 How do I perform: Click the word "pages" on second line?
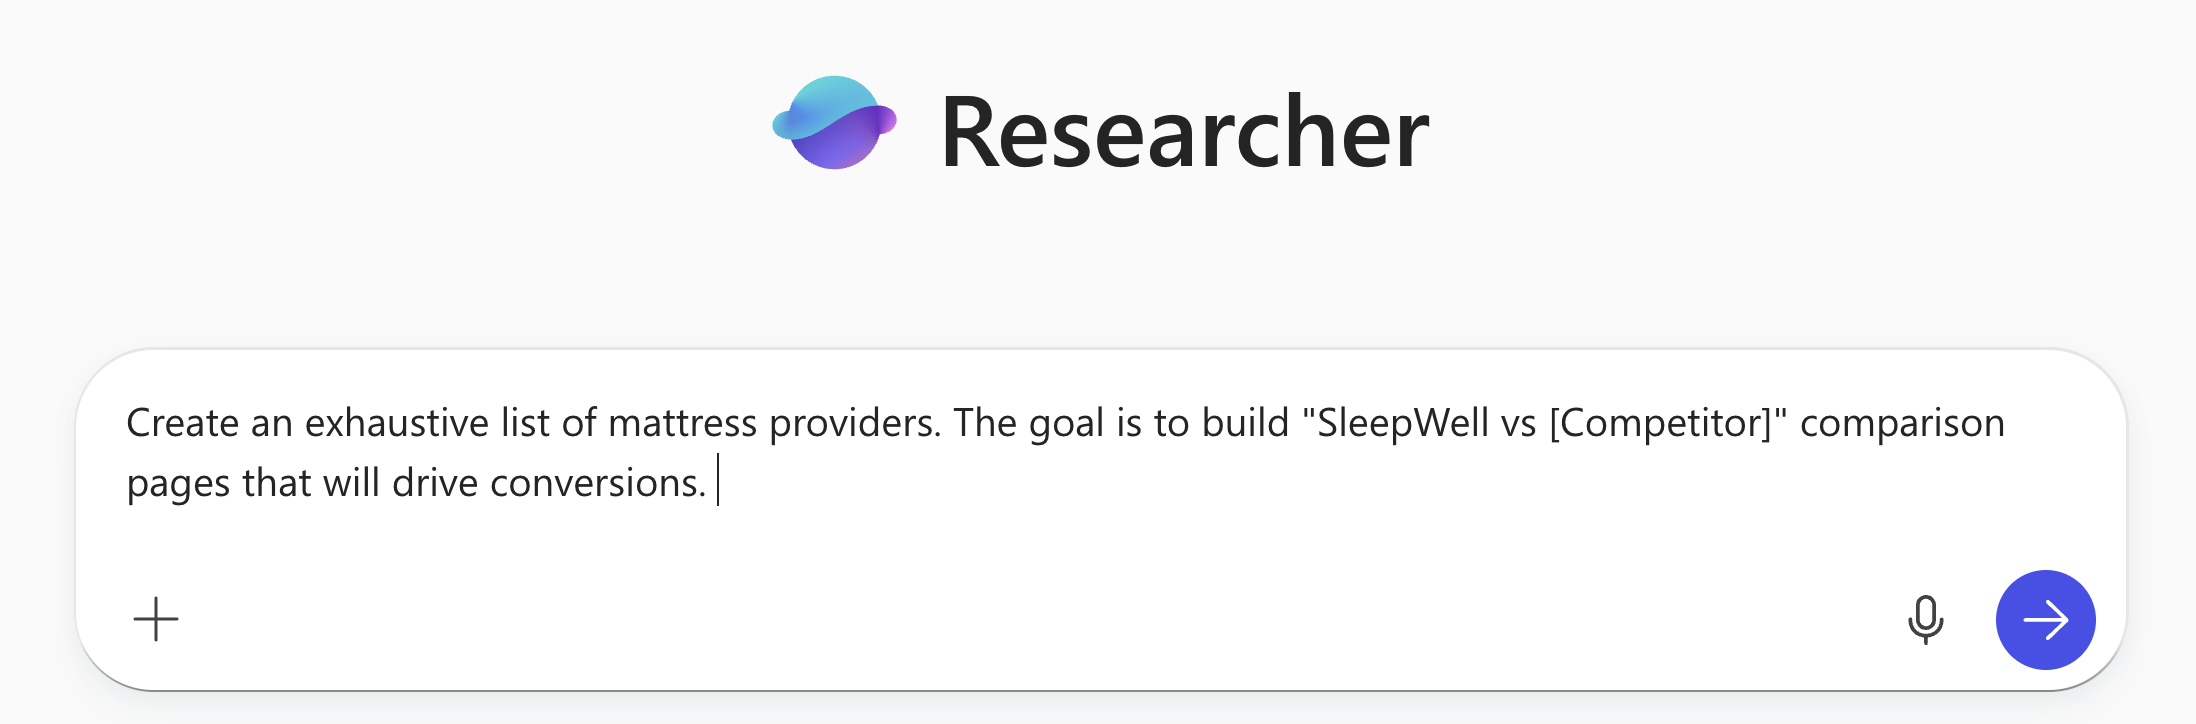click(178, 483)
